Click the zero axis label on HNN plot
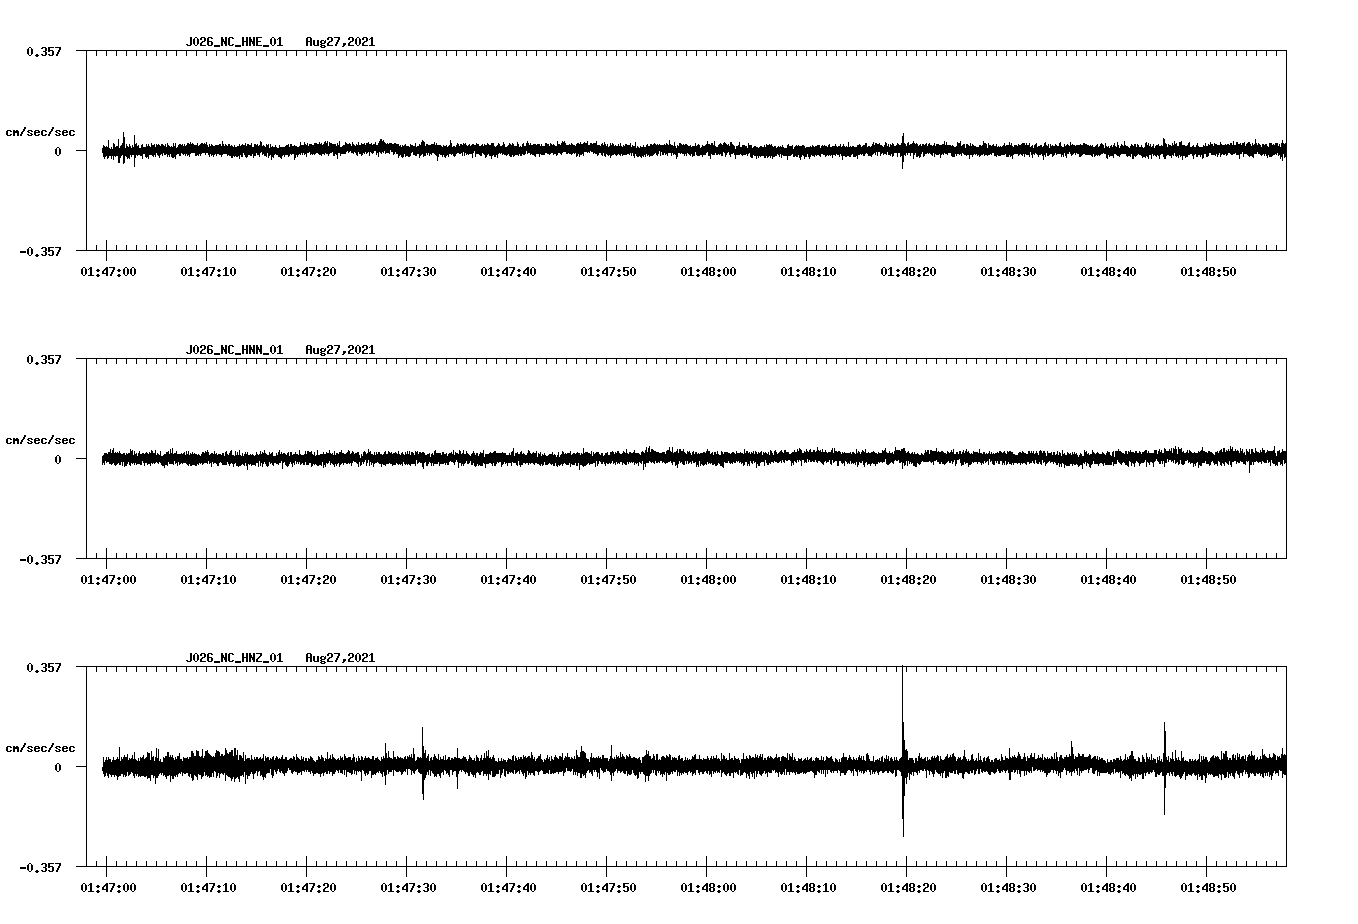Viewport: 1358px width, 924px height. point(58,459)
